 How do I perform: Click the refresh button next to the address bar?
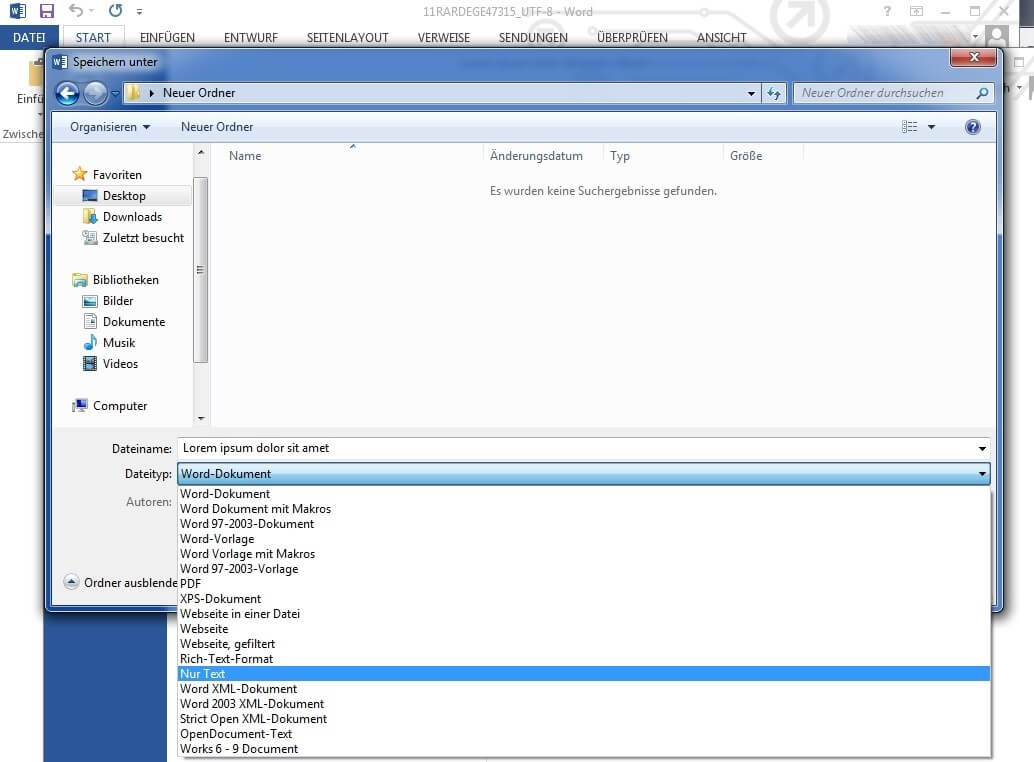[774, 94]
